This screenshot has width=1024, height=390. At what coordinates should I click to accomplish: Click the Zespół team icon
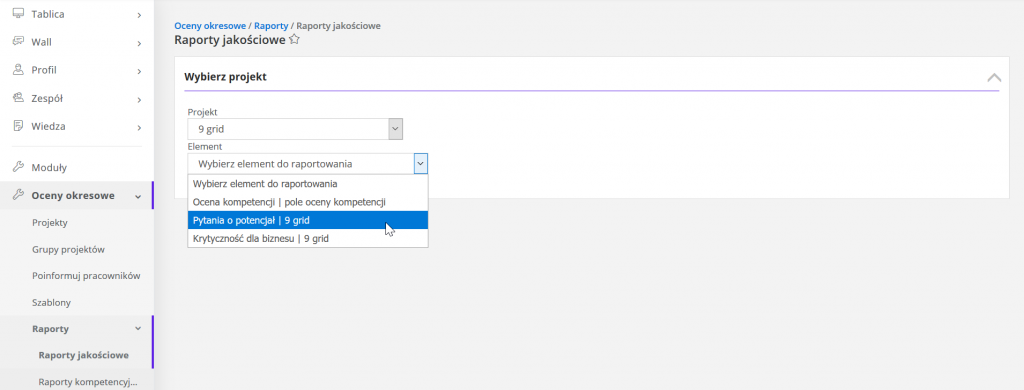[x=18, y=98]
